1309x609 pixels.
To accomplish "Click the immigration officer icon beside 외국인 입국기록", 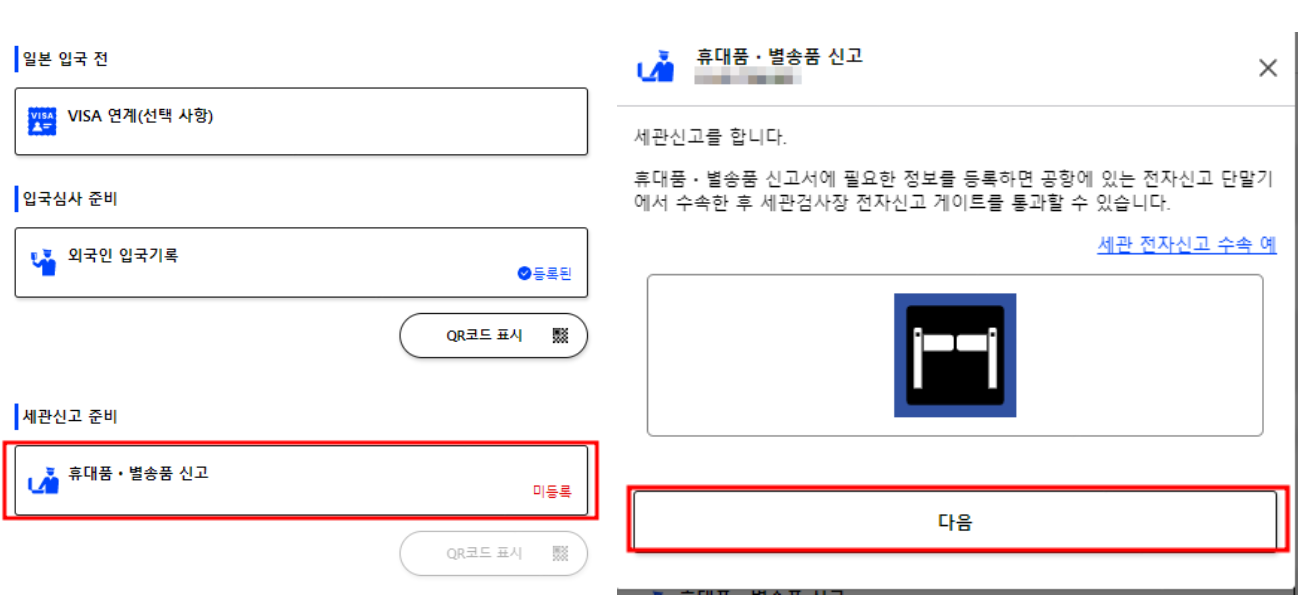I will (x=43, y=262).
